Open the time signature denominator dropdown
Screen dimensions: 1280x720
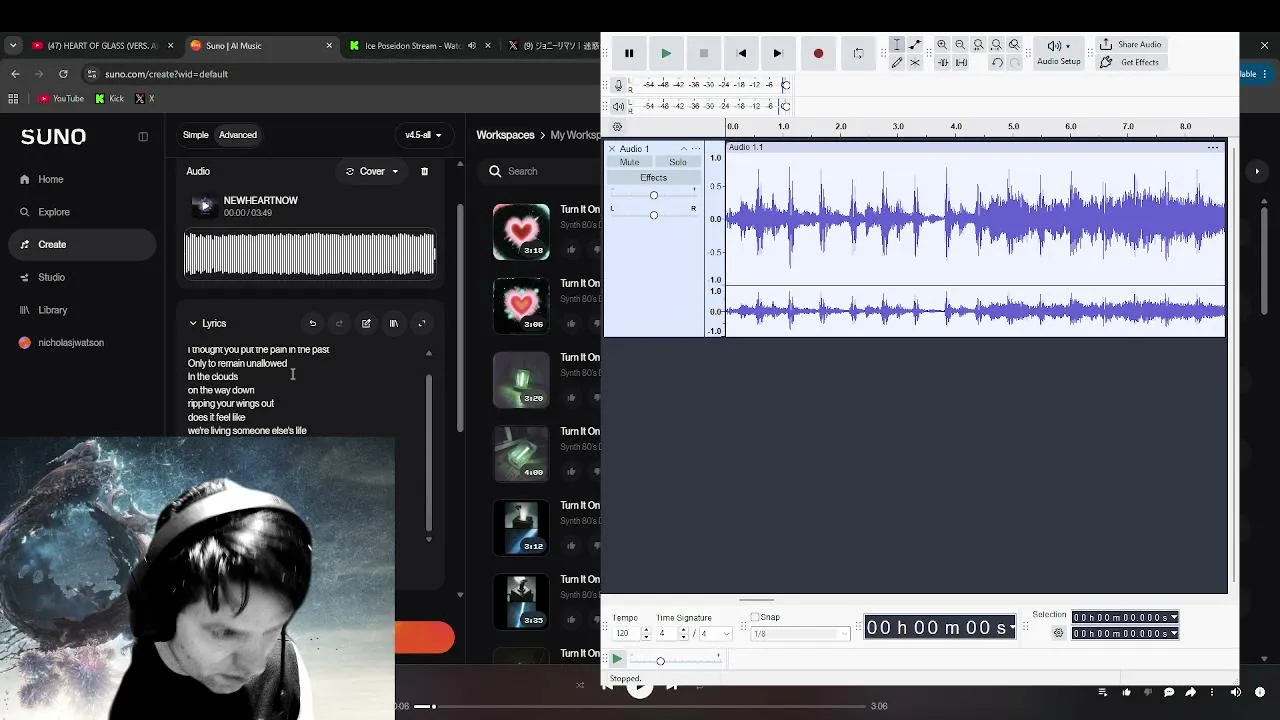coord(716,634)
